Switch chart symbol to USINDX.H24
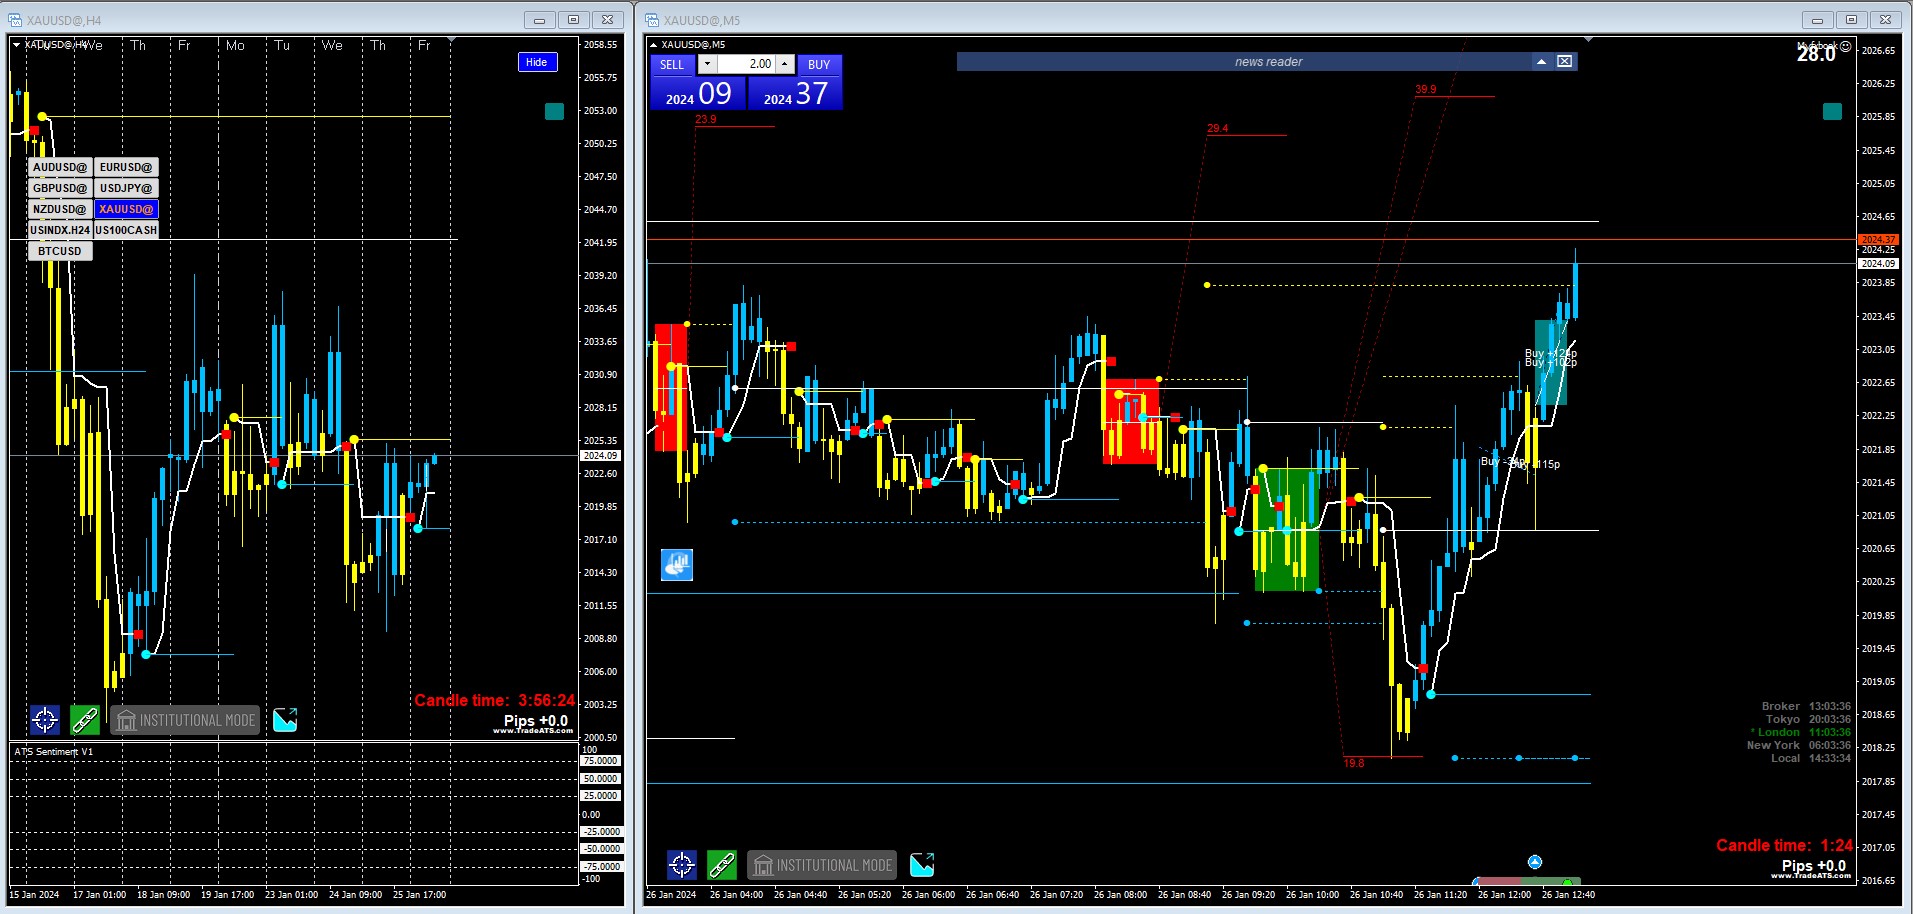Screen dimensions: 1913x914 (60, 230)
